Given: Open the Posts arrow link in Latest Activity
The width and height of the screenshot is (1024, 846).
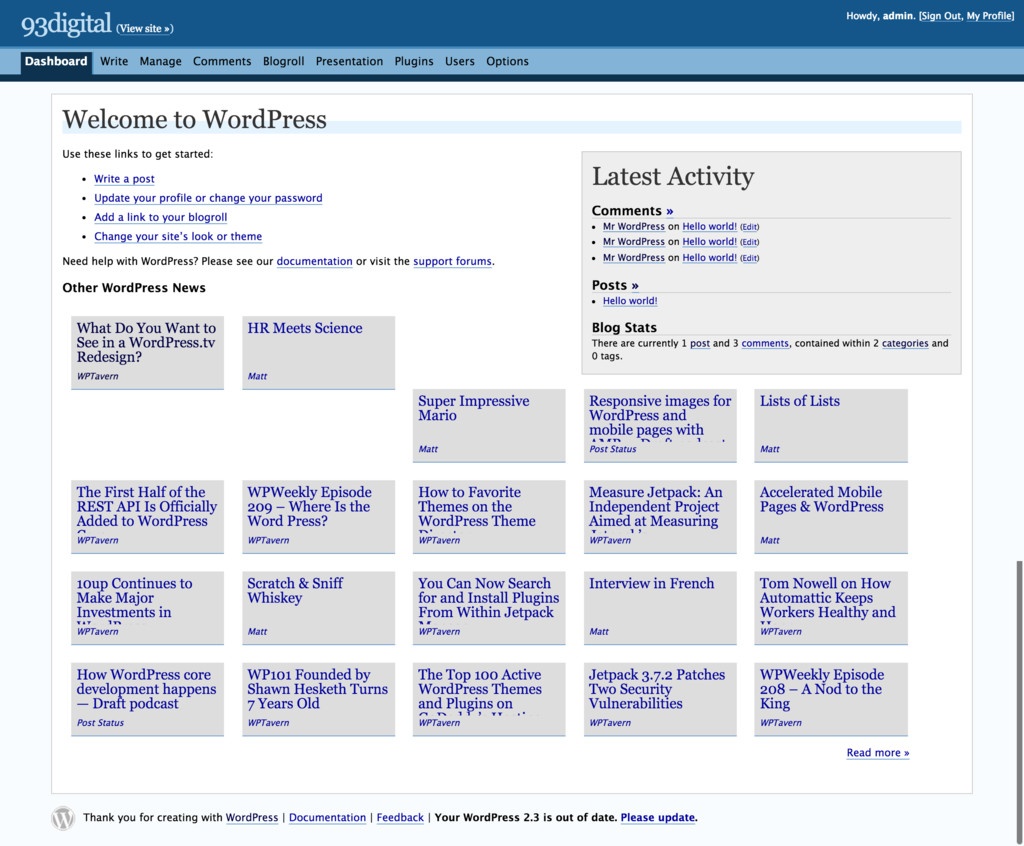Looking at the screenshot, I should tap(634, 285).
